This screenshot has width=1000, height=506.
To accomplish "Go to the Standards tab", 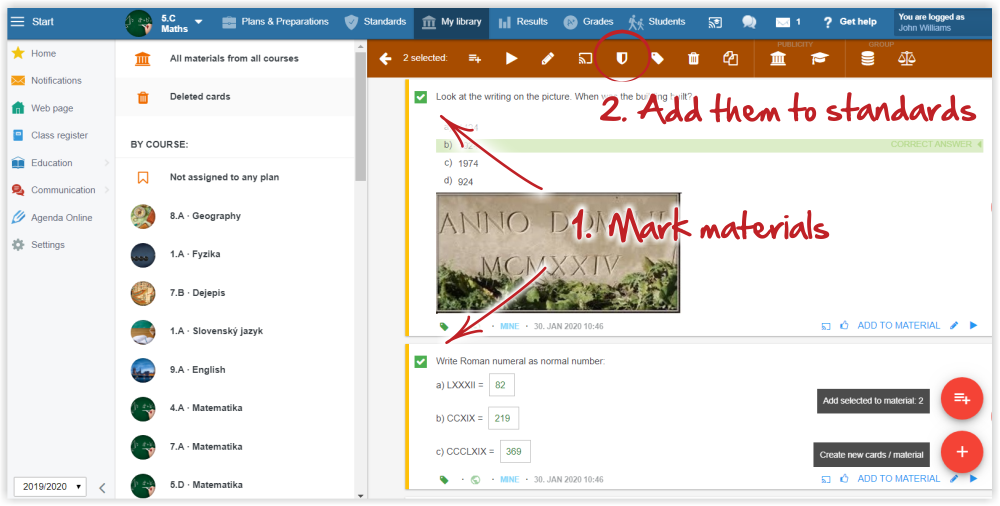I will pyautogui.click(x=375, y=22).
